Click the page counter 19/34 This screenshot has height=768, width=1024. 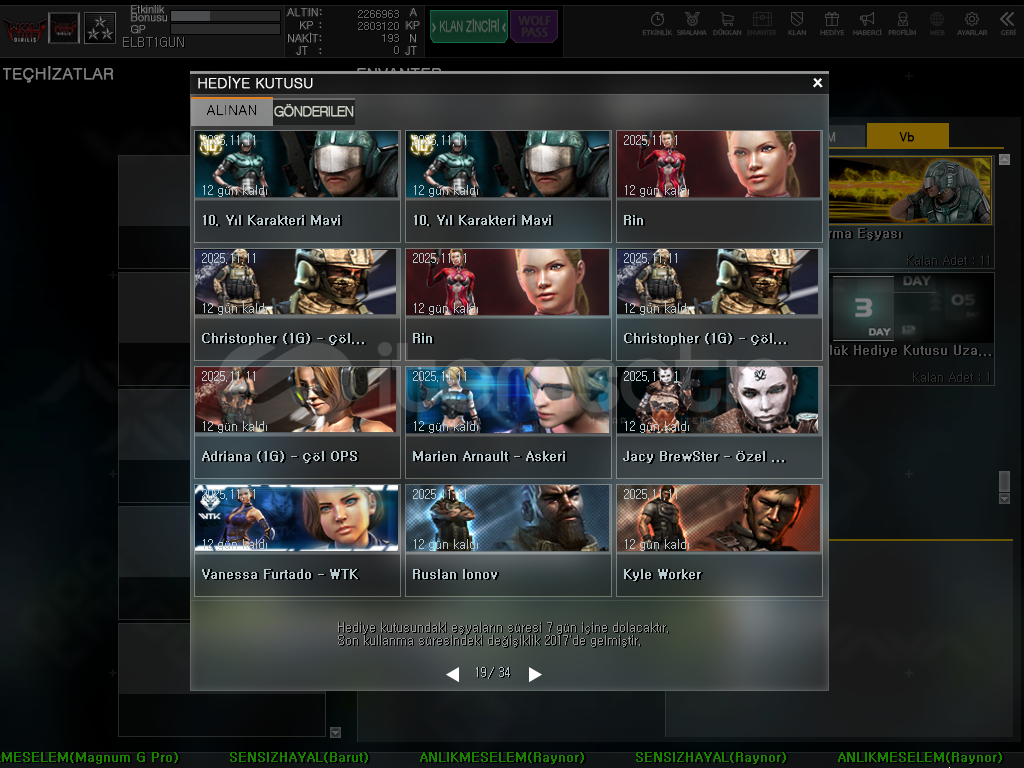click(492, 673)
